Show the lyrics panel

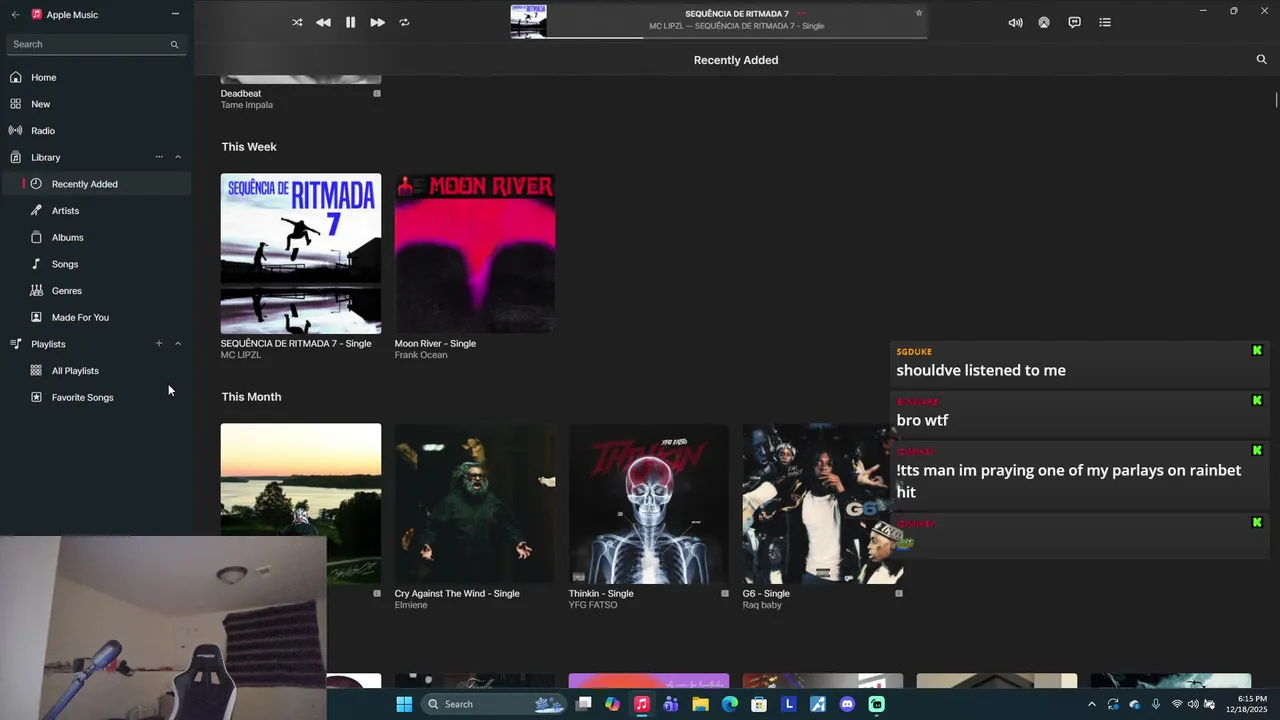[x=1074, y=22]
